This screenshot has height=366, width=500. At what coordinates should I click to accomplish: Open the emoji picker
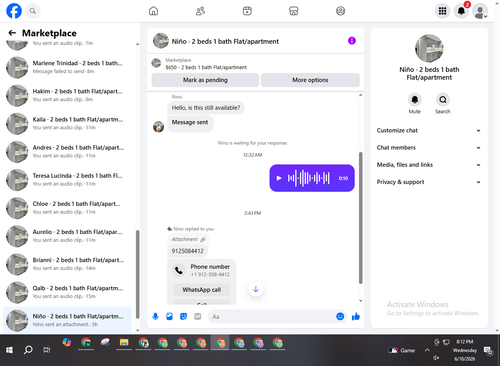(340, 316)
